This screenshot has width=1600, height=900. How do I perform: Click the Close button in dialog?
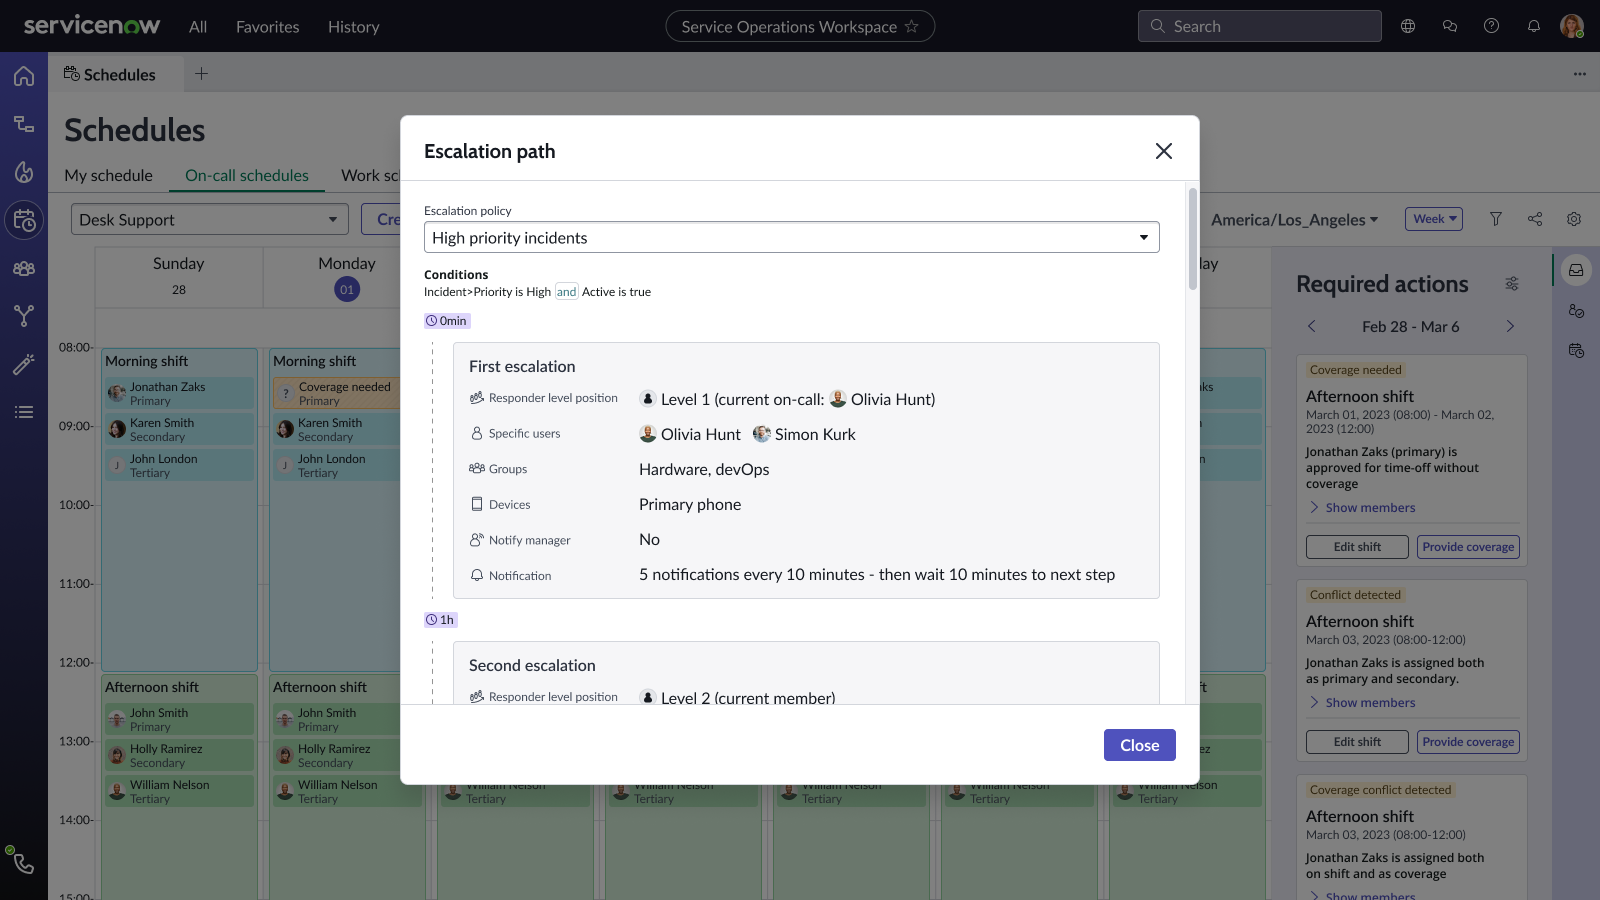1140,745
